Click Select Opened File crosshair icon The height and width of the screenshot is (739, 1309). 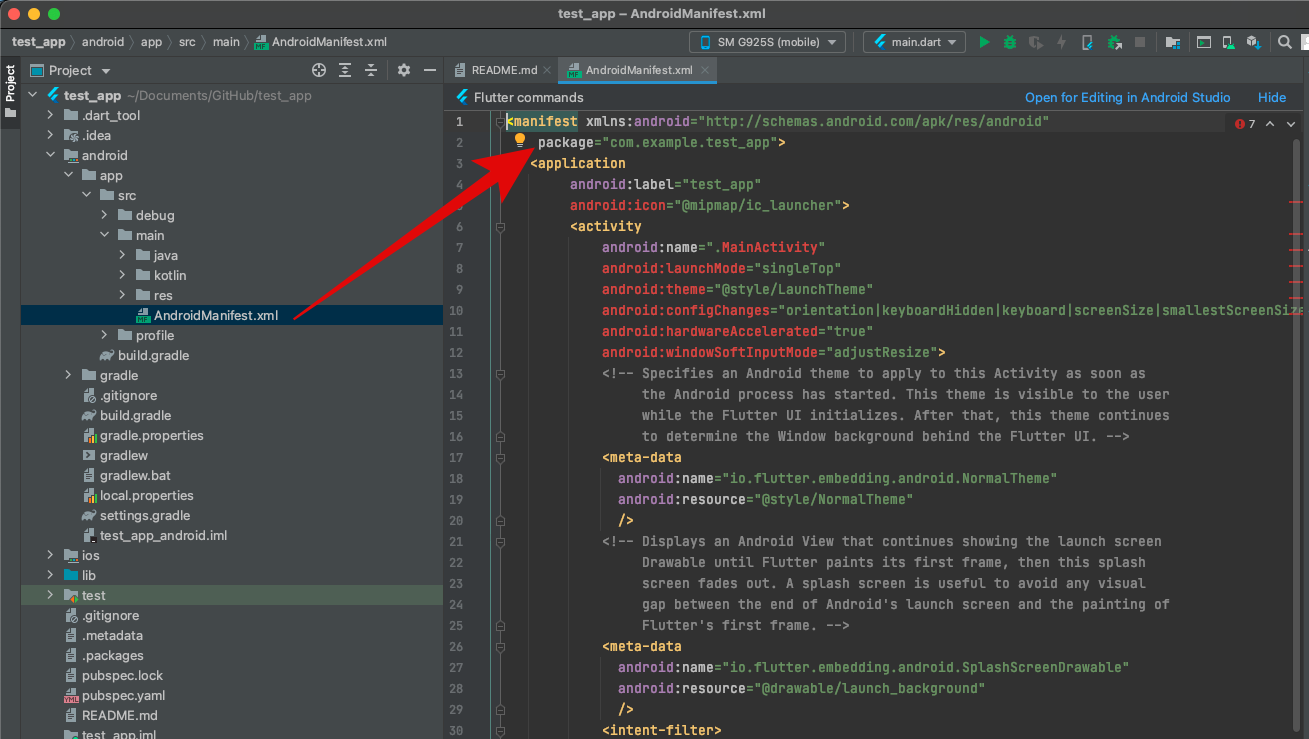tap(319, 70)
